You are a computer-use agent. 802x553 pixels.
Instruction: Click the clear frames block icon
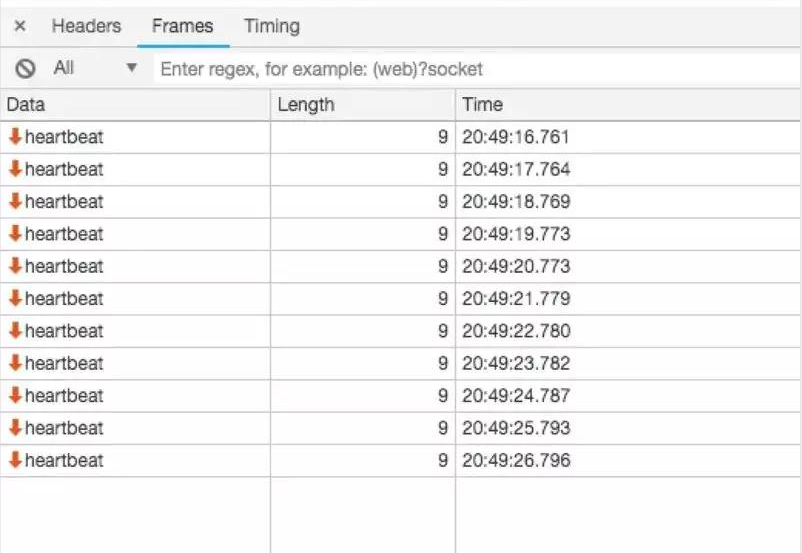26,69
